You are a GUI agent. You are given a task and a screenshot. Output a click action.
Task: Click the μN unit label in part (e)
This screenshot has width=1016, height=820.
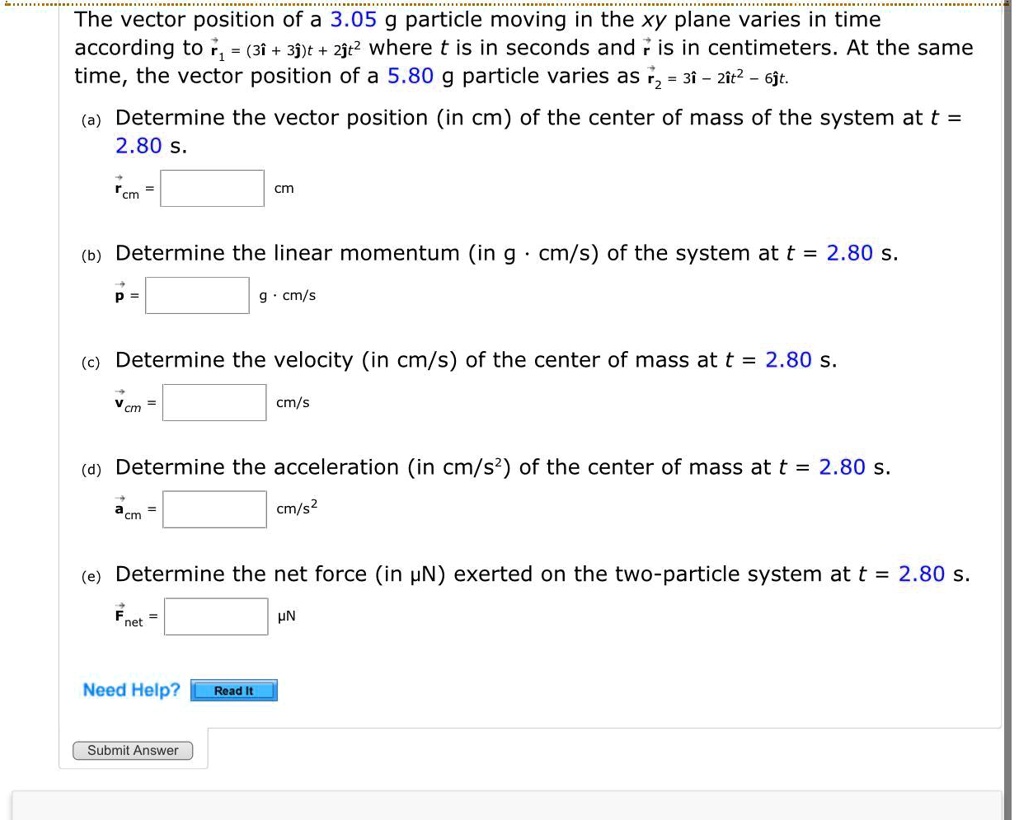(x=284, y=616)
